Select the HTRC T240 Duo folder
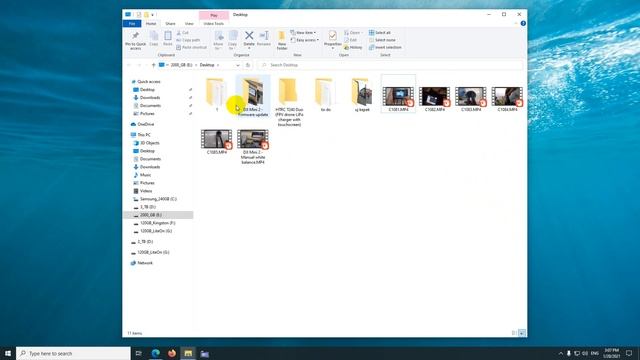This screenshot has height=360, width=640. pyautogui.click(x=289, y=102)
